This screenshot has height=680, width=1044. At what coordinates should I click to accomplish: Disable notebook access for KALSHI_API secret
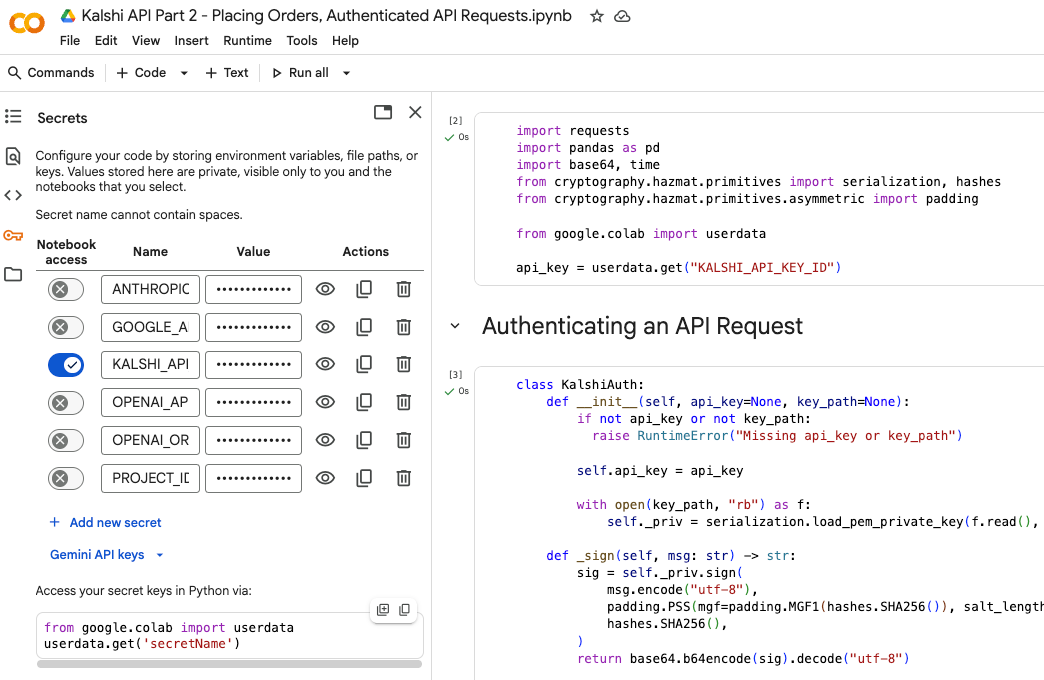click(66, 365)
